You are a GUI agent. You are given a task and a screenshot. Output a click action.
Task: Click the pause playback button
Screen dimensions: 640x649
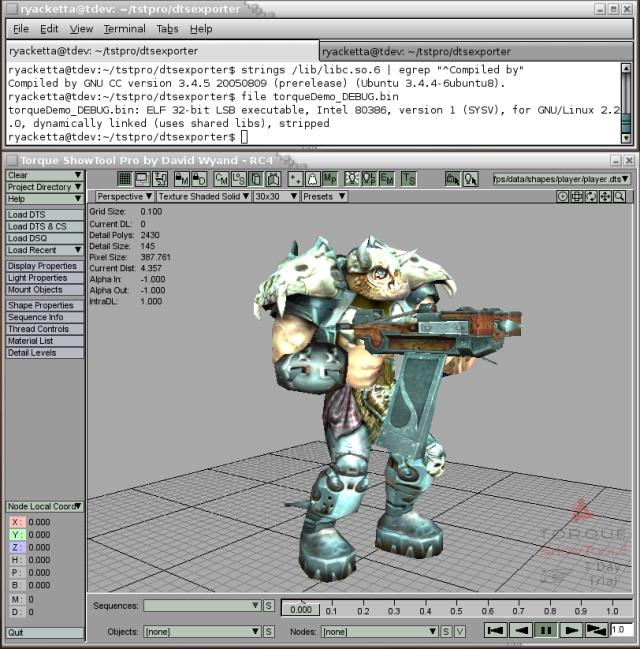(546, 630)
